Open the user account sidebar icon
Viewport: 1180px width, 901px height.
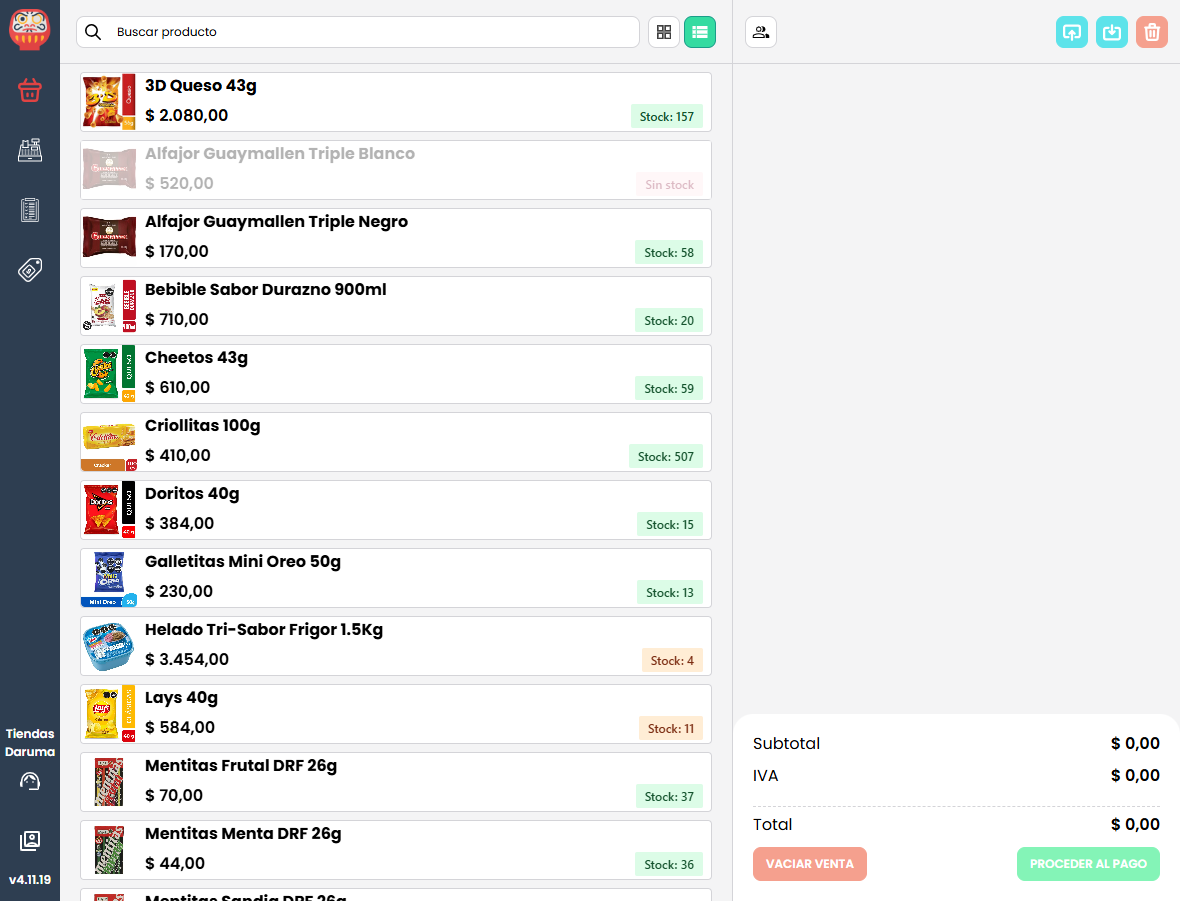click(29, 841)
